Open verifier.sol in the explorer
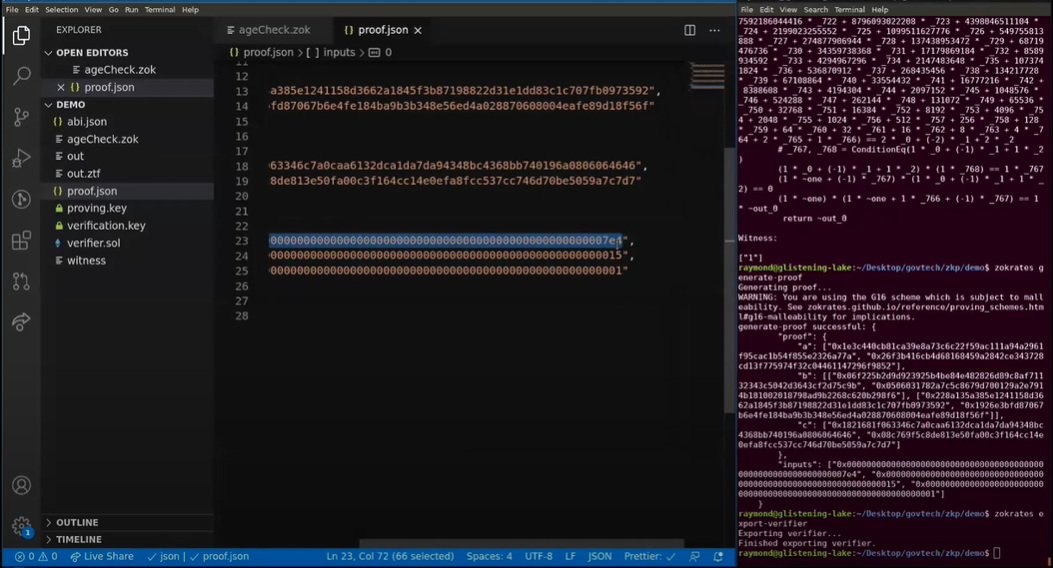The height and width of the screenshot is (568, 1053). (128, 243)
